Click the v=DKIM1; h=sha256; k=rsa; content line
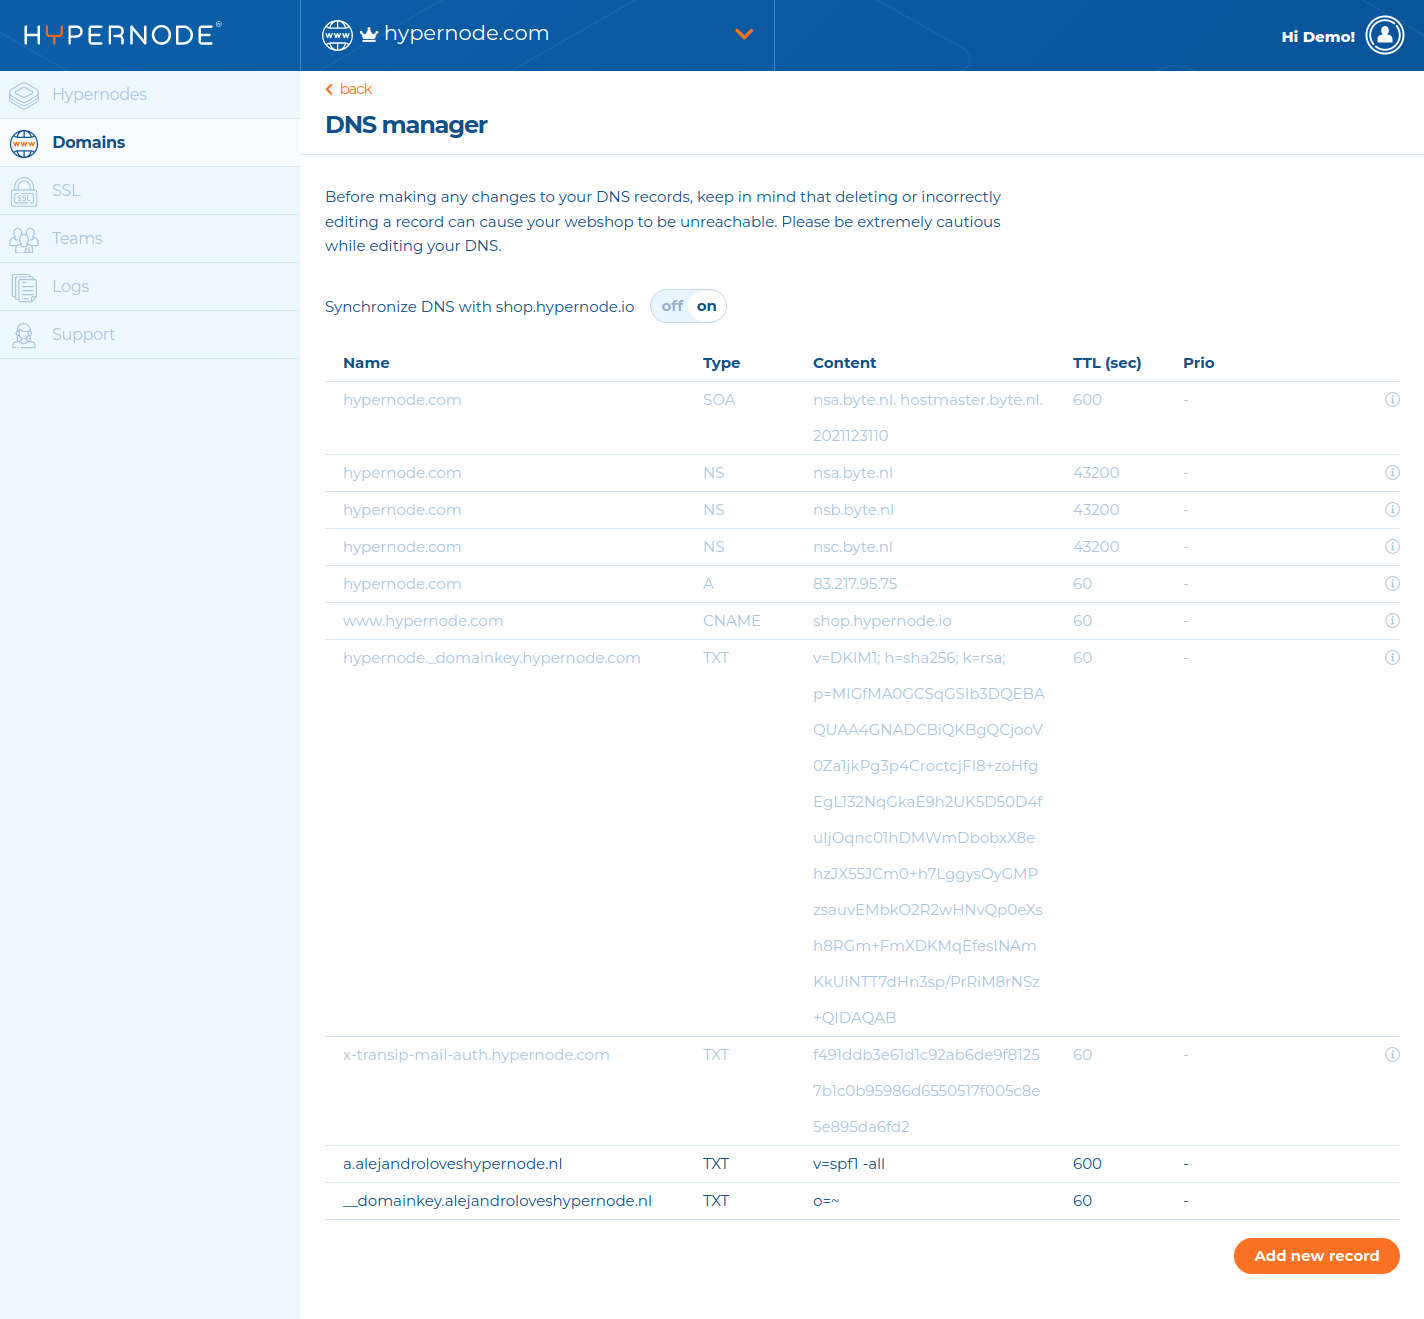 point(909,658)
